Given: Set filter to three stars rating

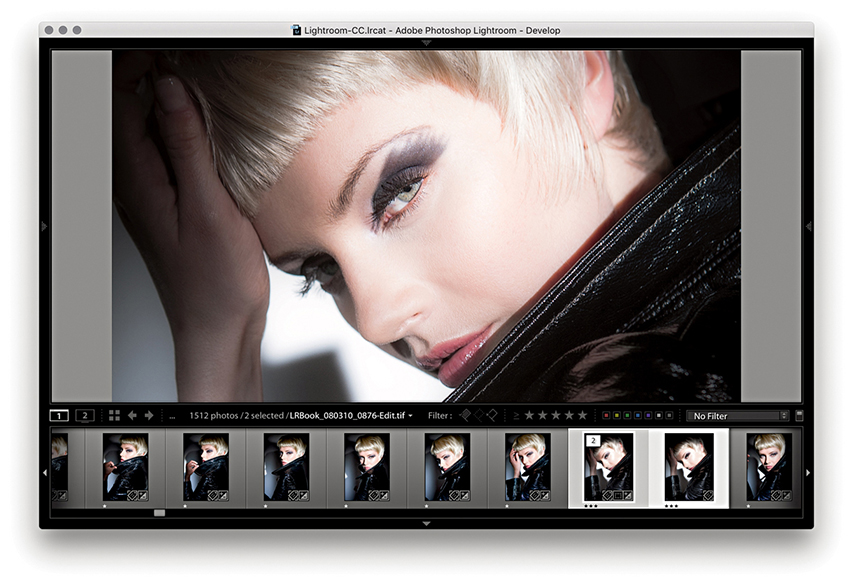Looking at the screenshot, I should 556,416.
